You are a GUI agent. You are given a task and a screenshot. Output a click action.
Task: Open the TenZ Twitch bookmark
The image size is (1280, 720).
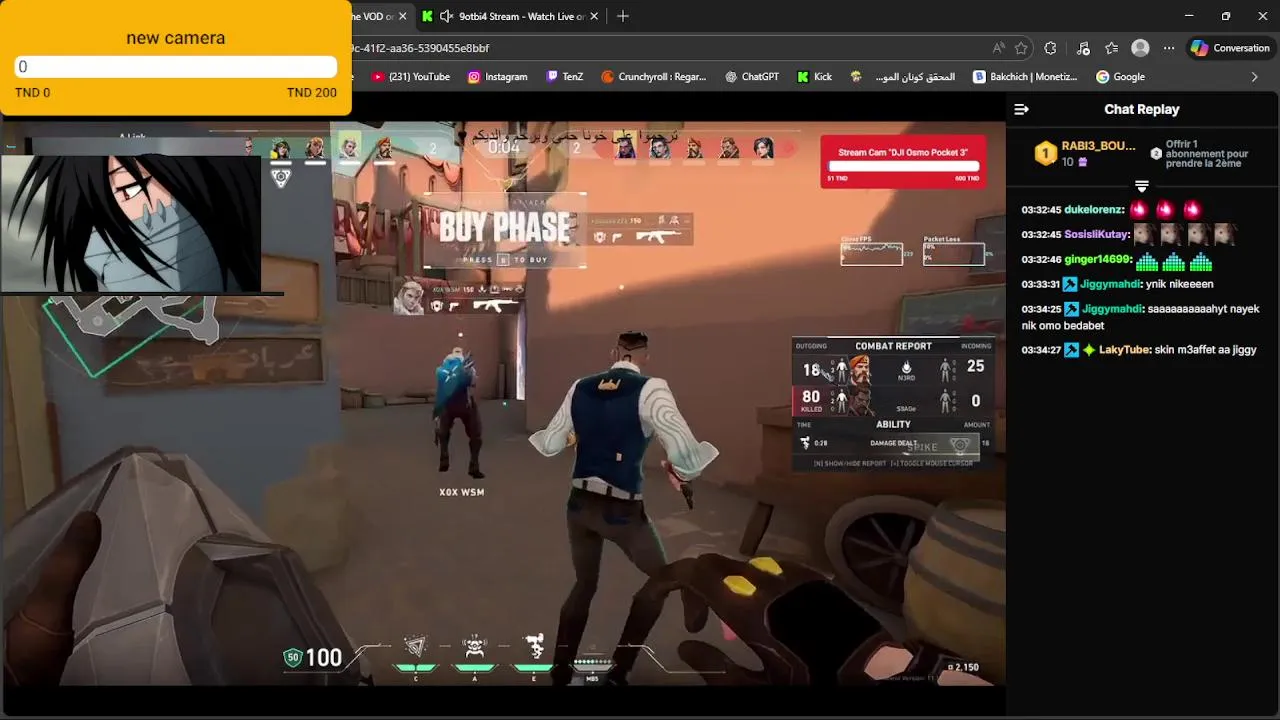coord(564,77)
